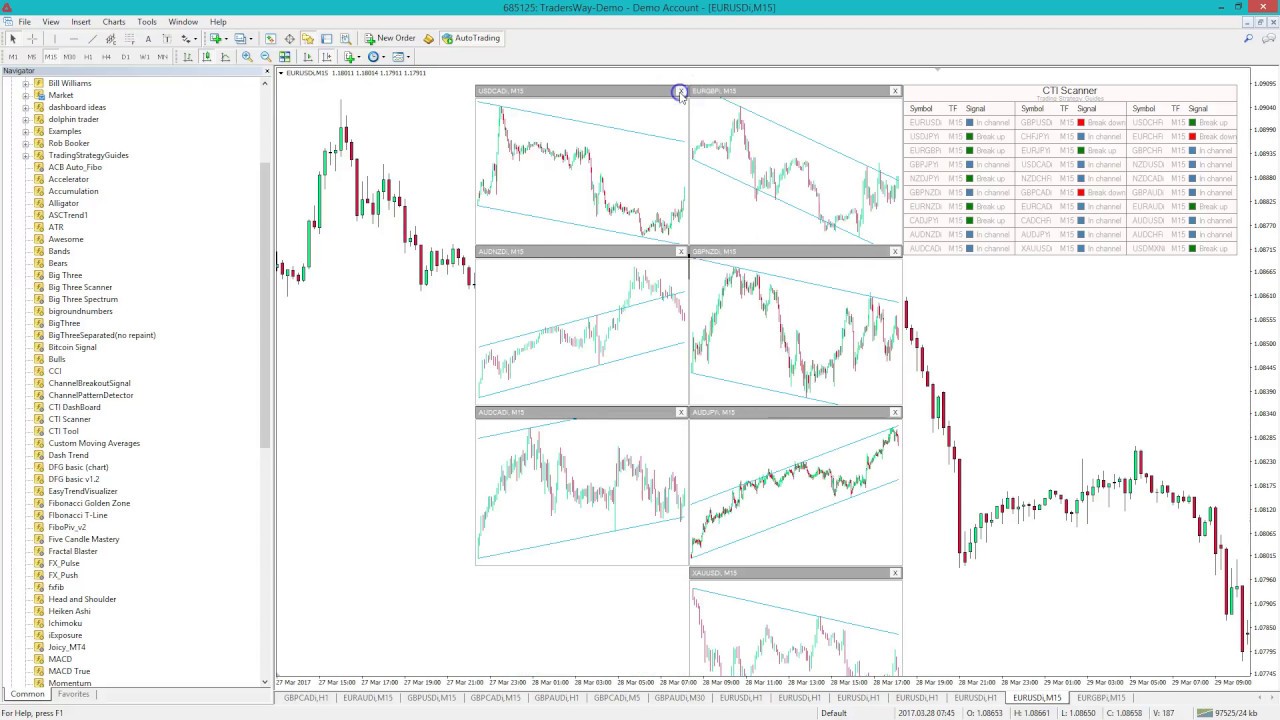Viewport: 1280px width, 720px height.
Task: Pick the horizontal line drawing tool
Action: (x=74, y=38)
